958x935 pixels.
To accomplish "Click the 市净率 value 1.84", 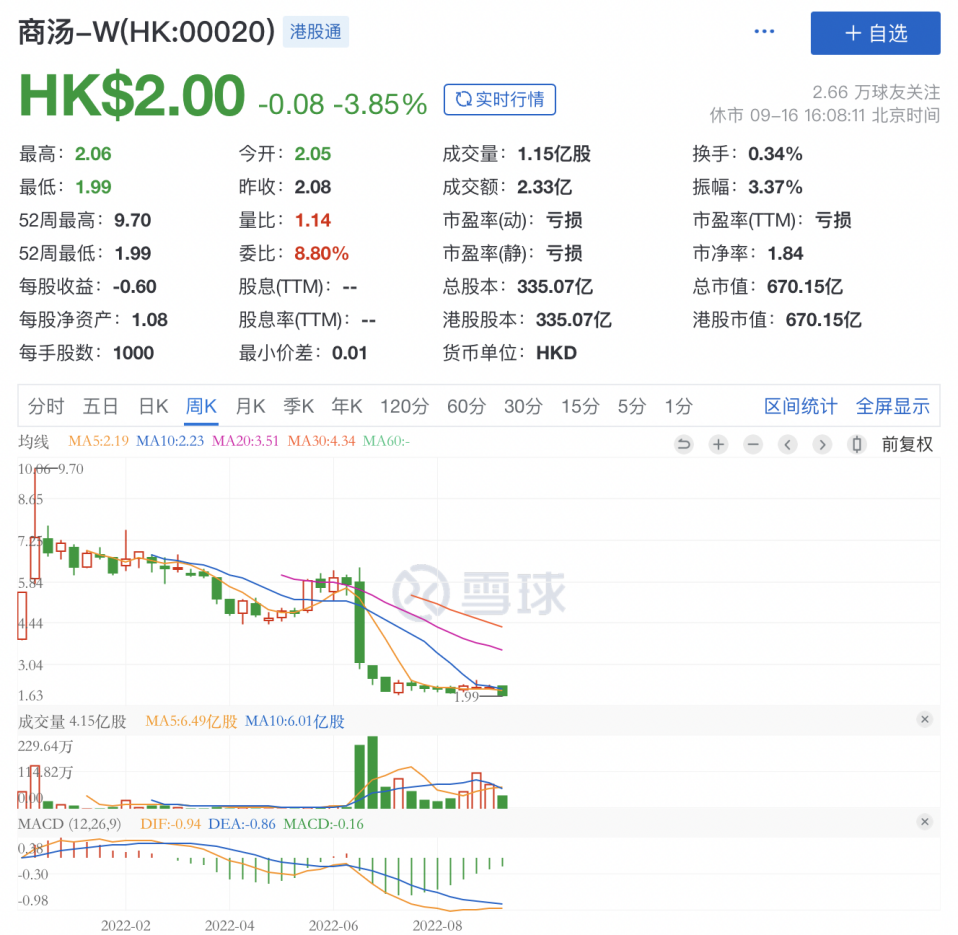I will tap(785, 254).
